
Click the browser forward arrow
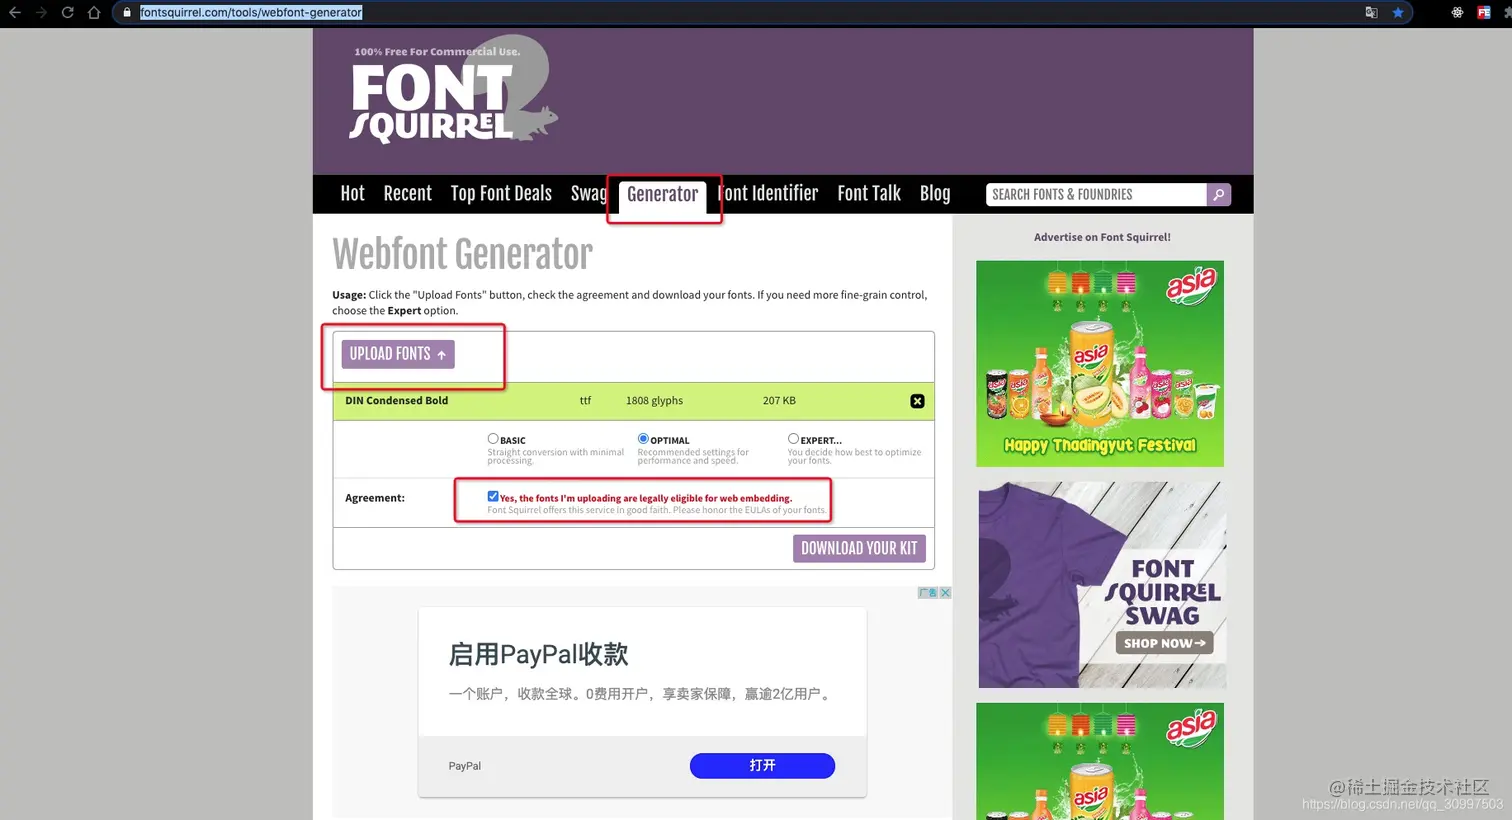(41, 13)
